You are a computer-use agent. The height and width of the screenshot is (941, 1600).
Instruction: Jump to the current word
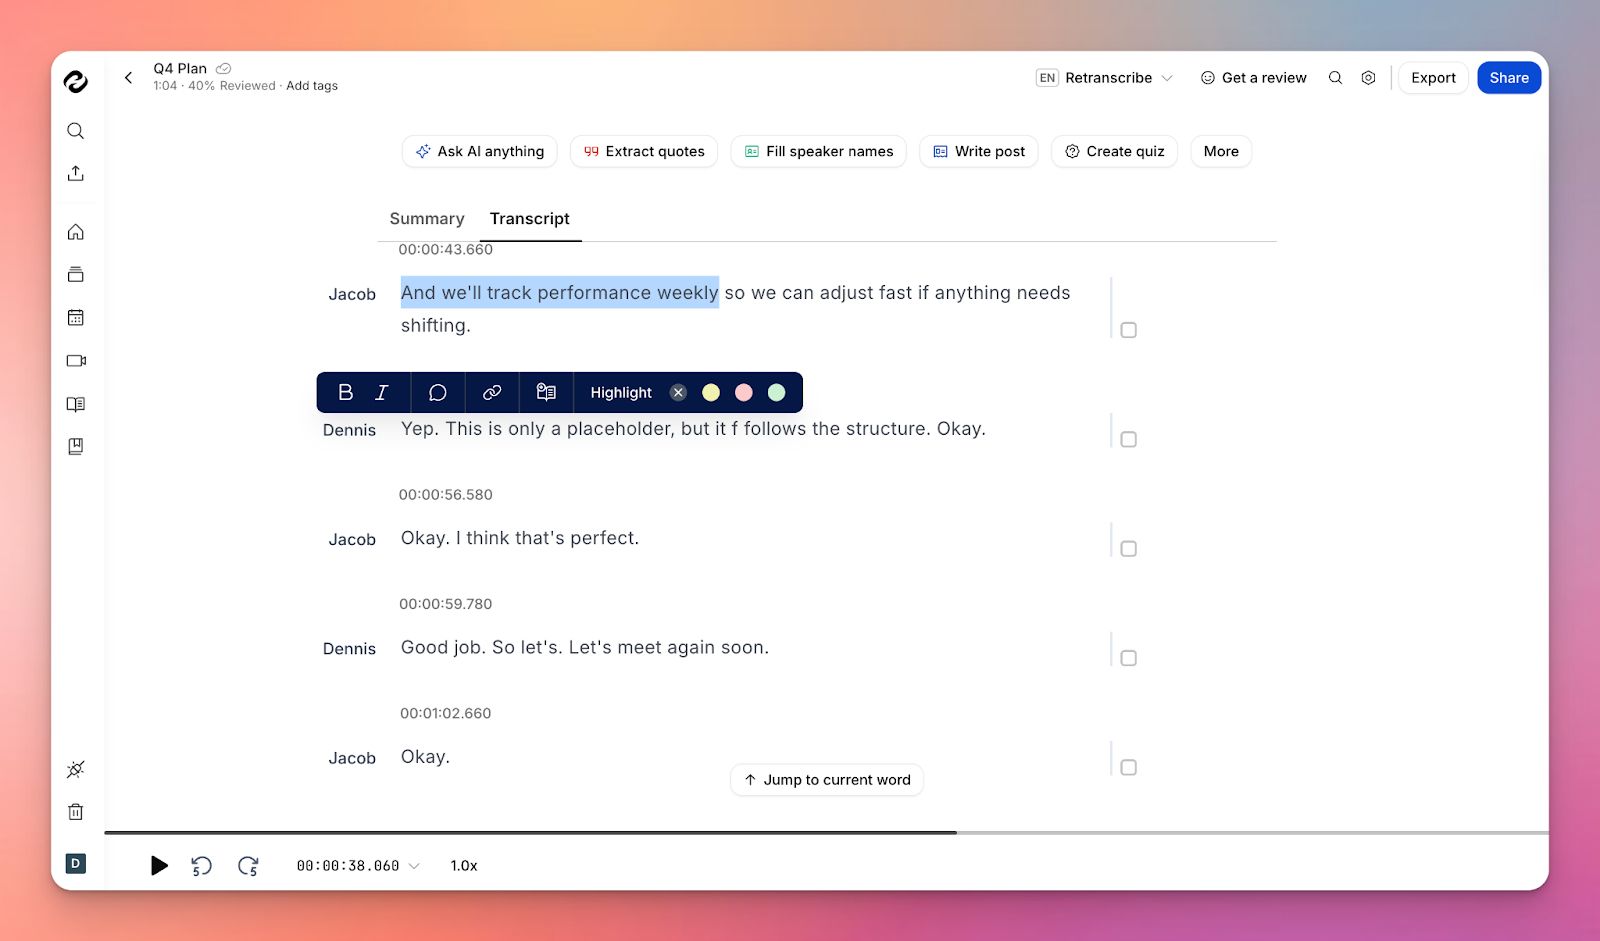[826, 779]
